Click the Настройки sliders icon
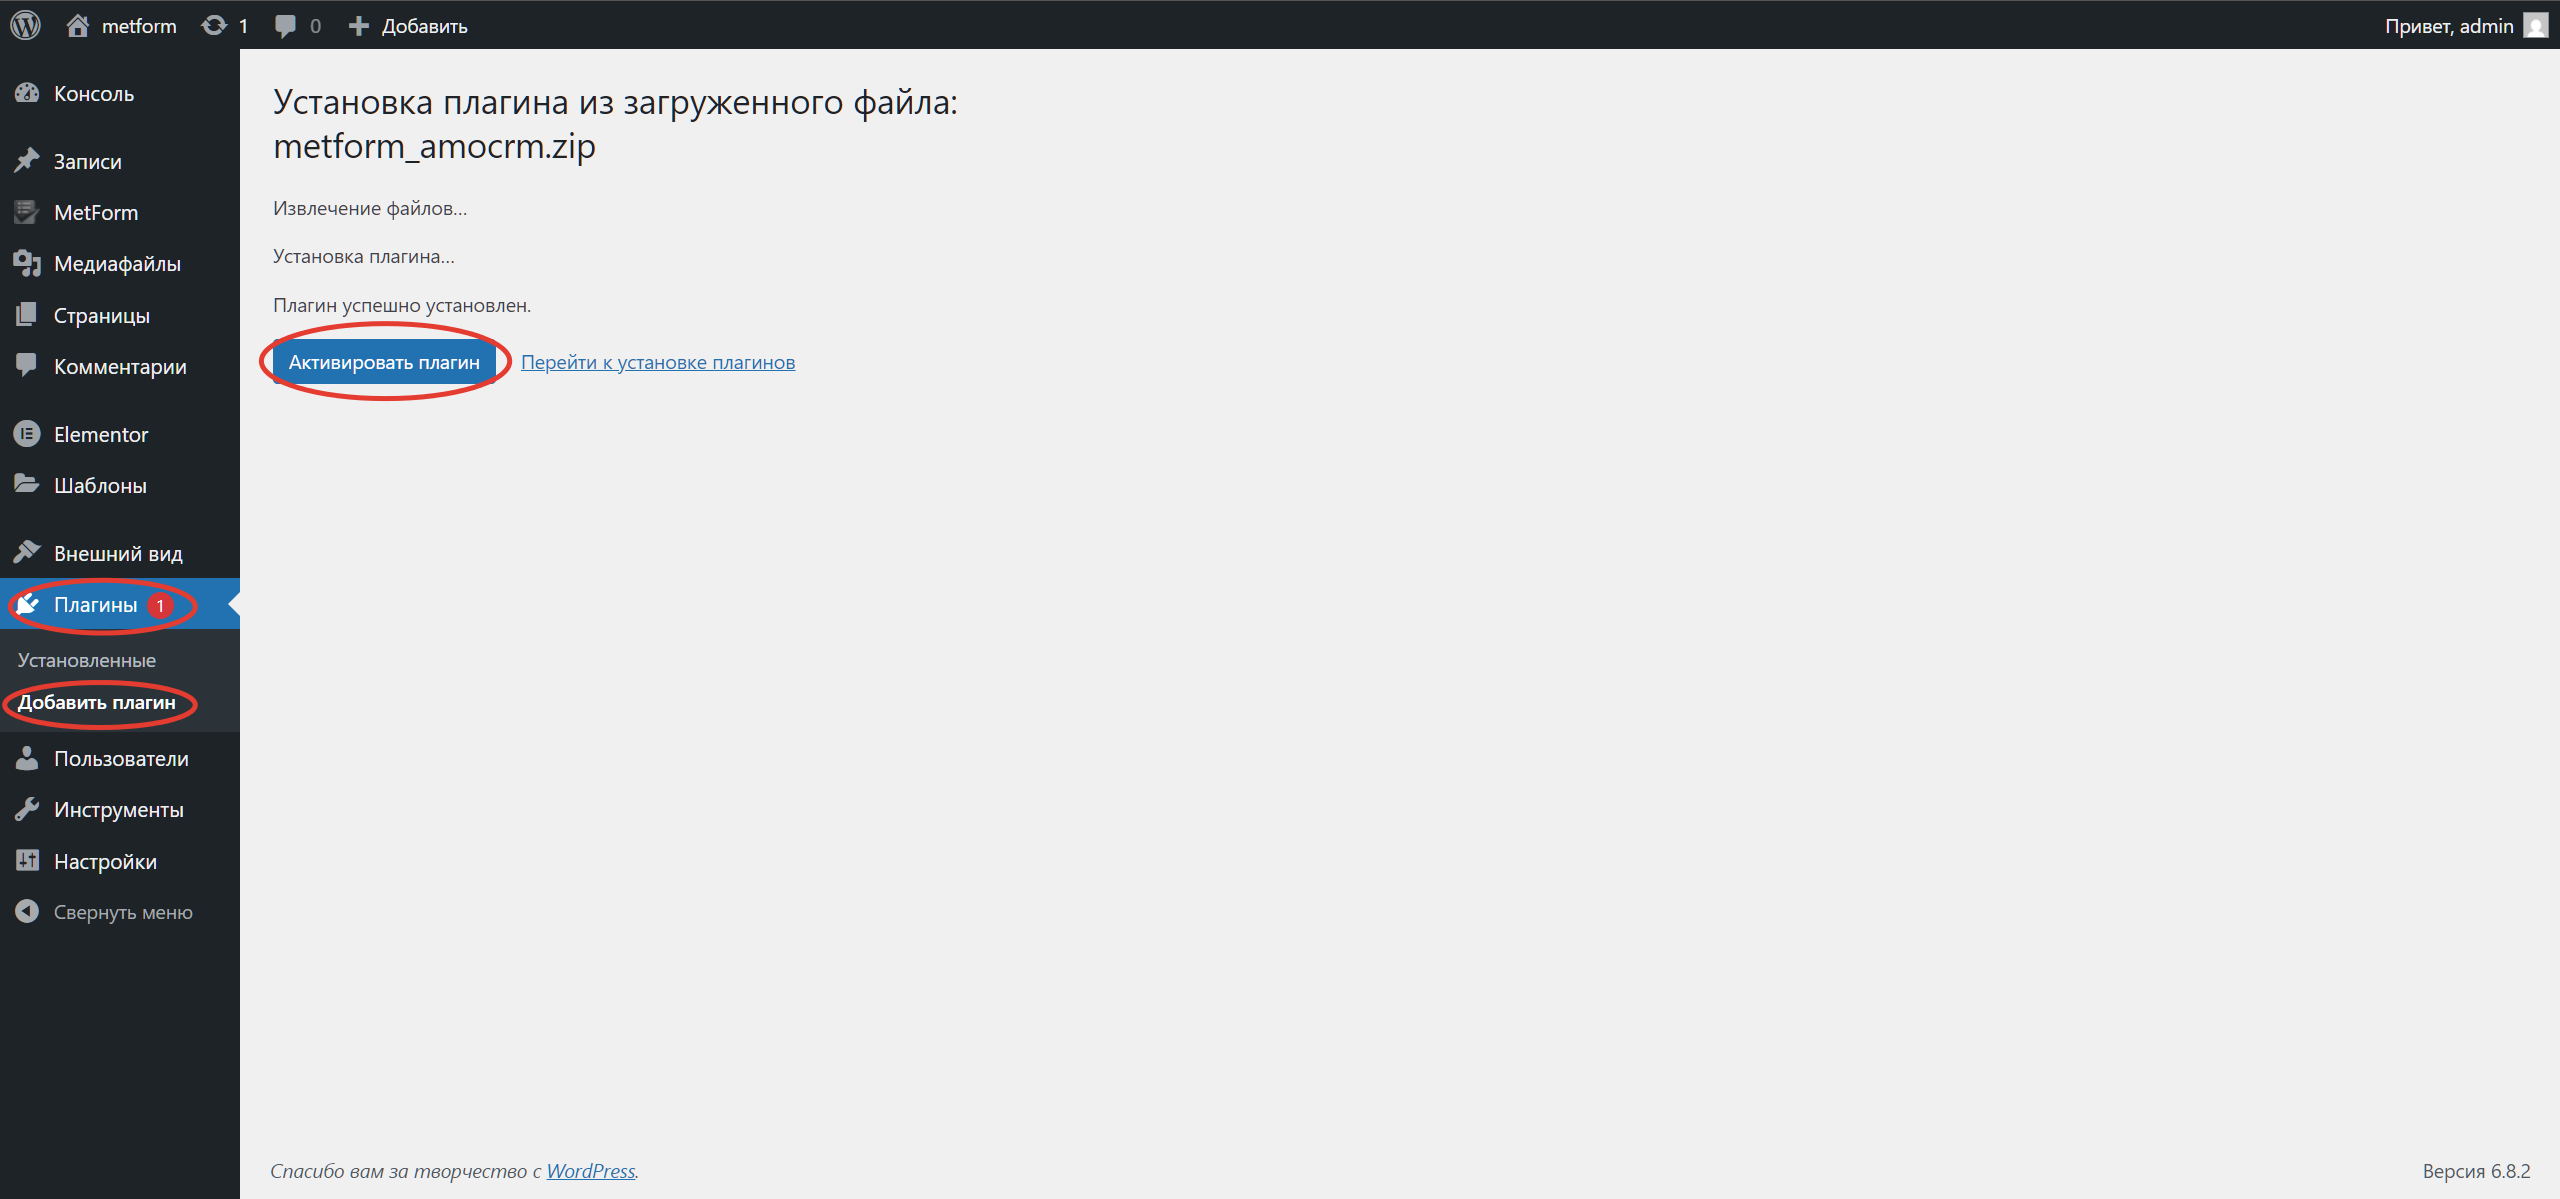 pyautogui.click(x=27, y=861)
